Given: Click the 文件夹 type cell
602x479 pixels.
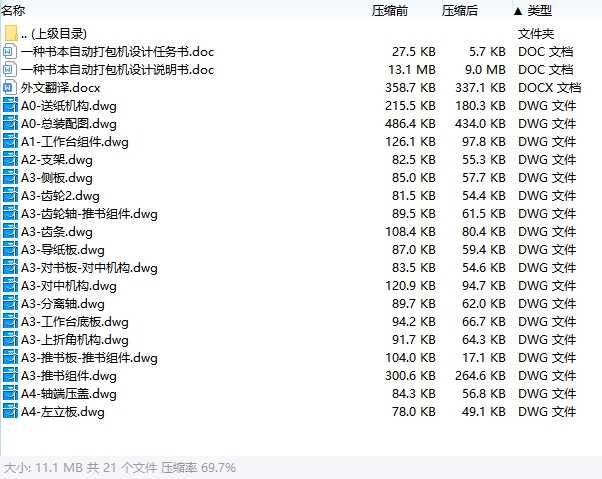Looking at the screenshot, I should pos(536,34).
